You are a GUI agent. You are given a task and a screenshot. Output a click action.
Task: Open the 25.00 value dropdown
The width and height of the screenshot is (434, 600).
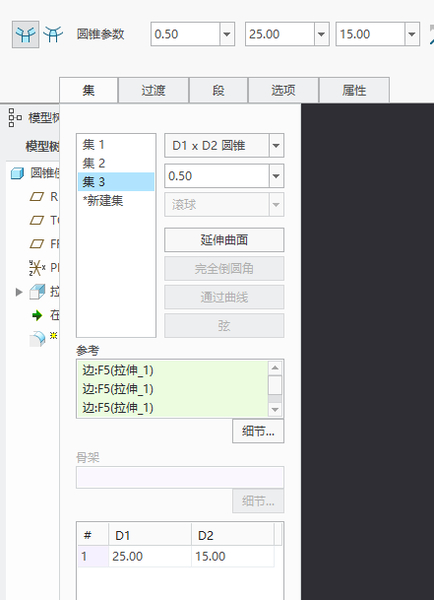[x=321, y=34]
